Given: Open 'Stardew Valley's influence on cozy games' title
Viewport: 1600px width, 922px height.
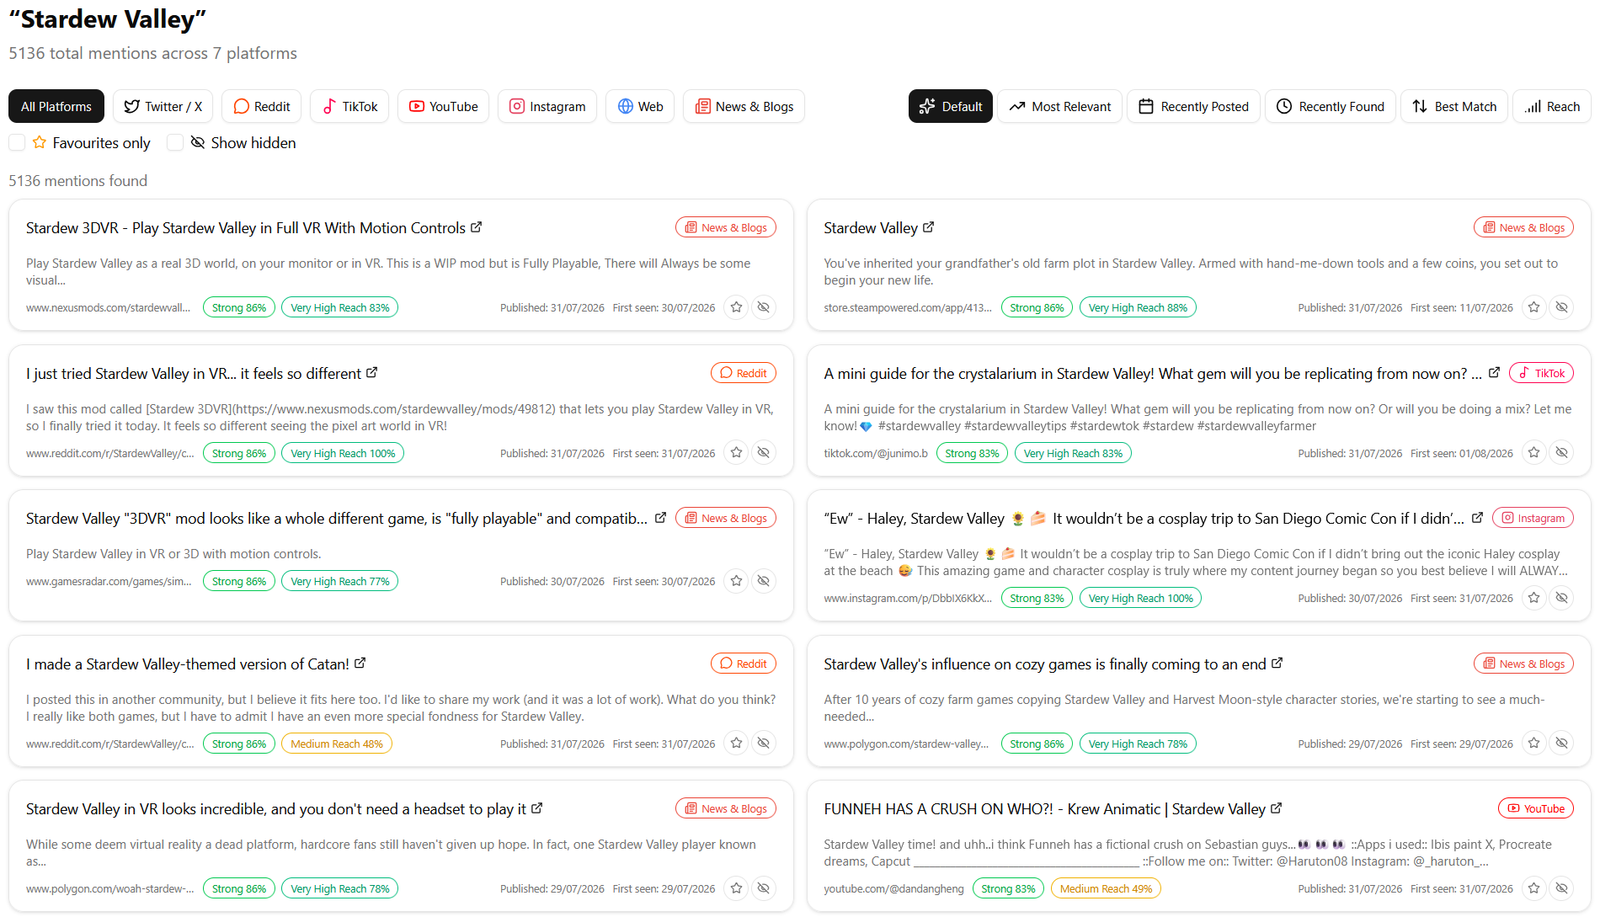Looking at the screenshot, I should [1045, 664].
